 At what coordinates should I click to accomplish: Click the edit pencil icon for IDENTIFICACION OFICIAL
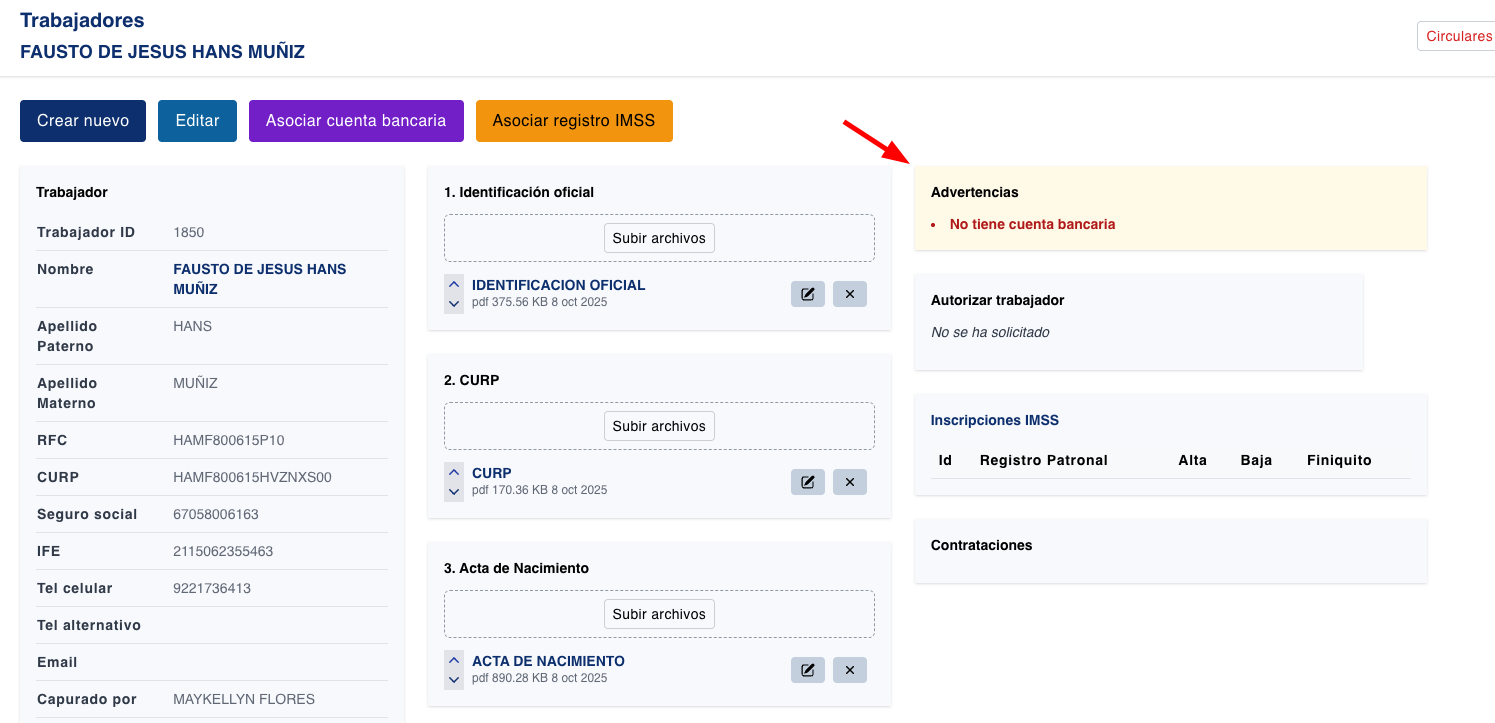pyautogui.click(x=808, y=293)
